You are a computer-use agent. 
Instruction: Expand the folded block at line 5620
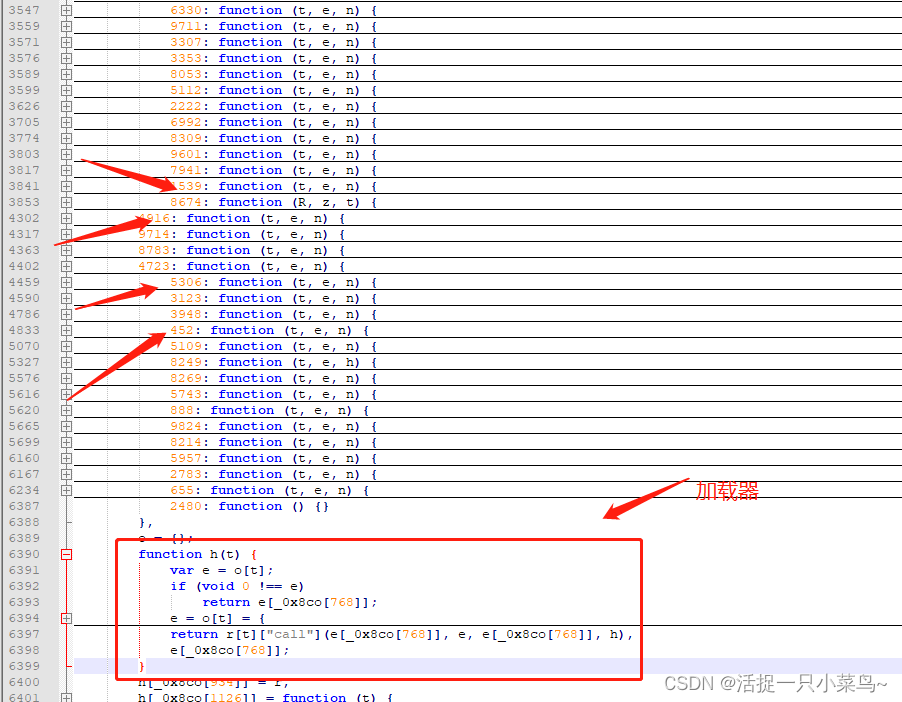(x=66, y=410)
